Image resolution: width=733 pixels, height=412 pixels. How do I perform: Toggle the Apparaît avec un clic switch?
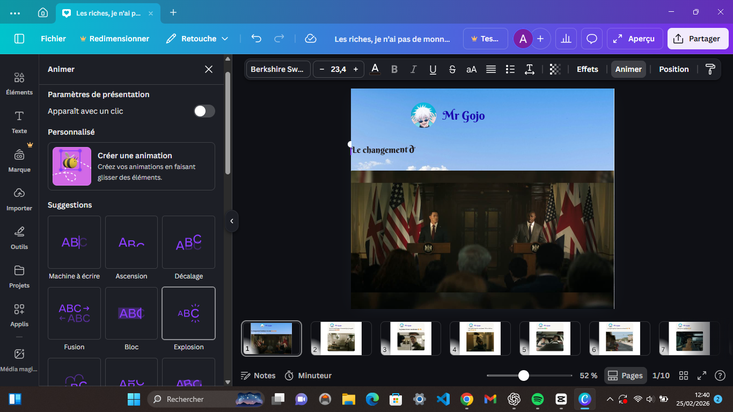204,111
